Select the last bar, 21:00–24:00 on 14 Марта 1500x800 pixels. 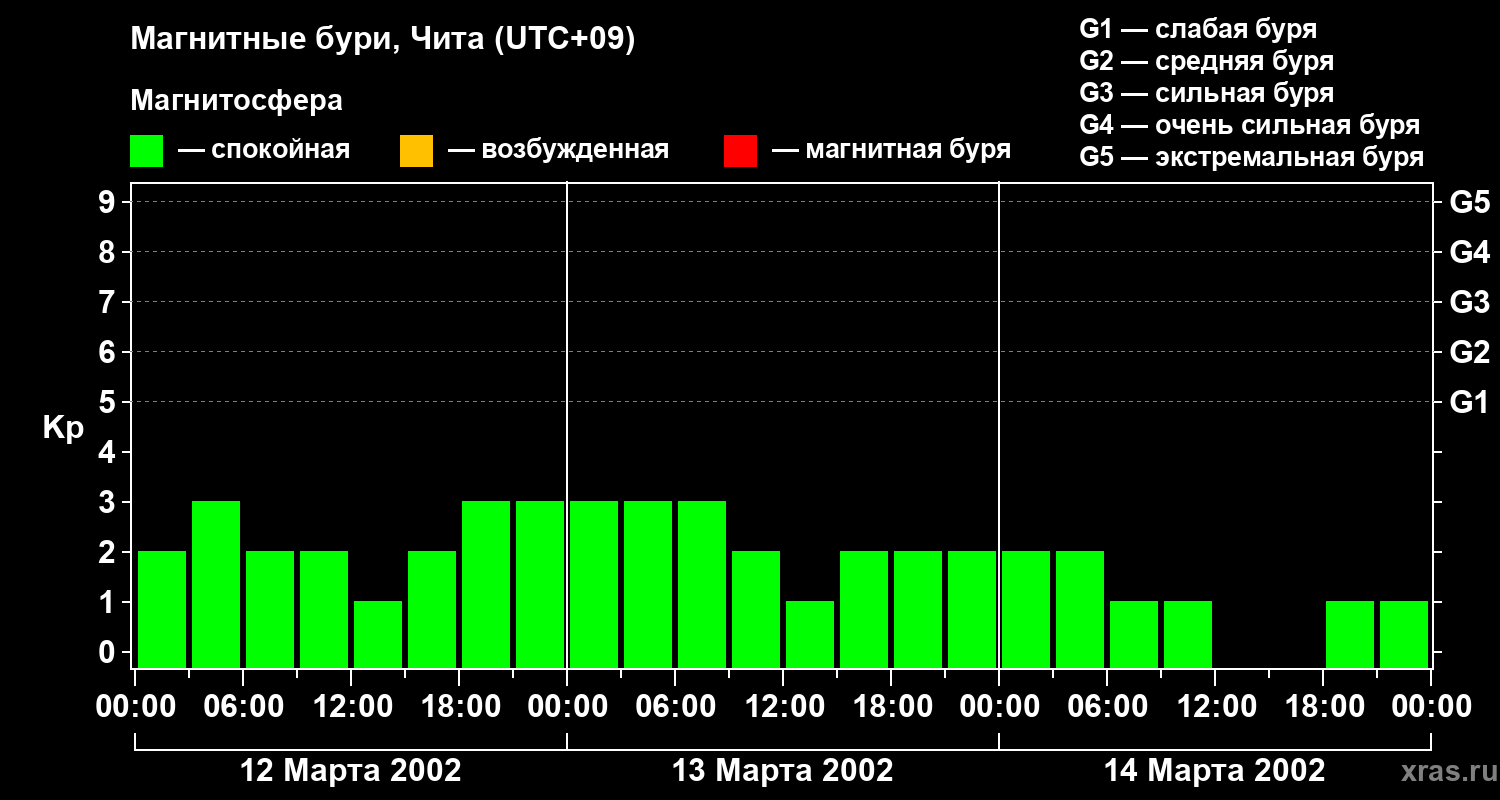coord(1404,634)
